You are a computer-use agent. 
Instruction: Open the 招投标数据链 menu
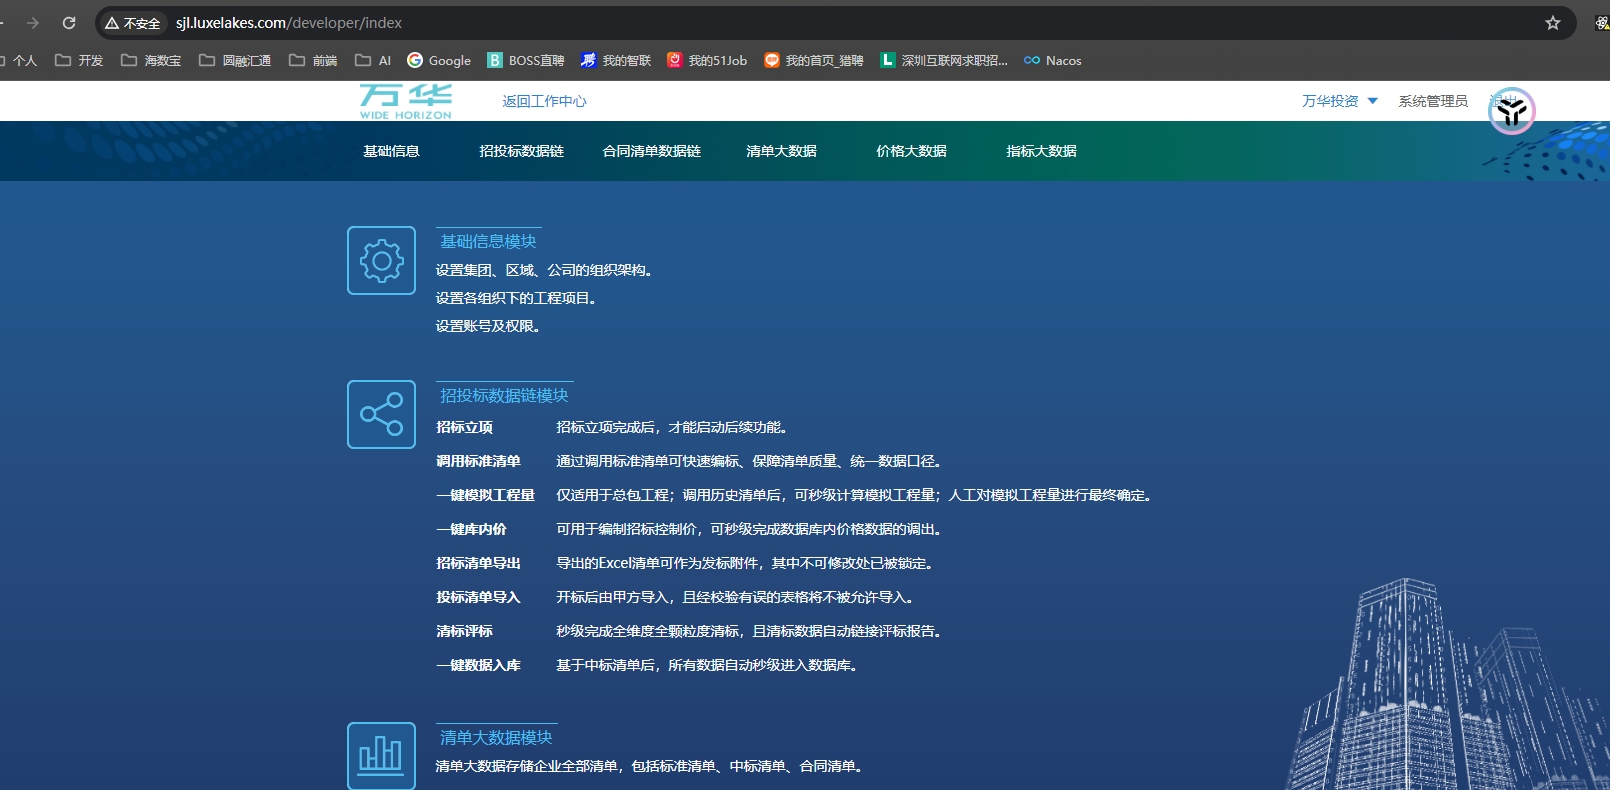(x=521, y=151)
